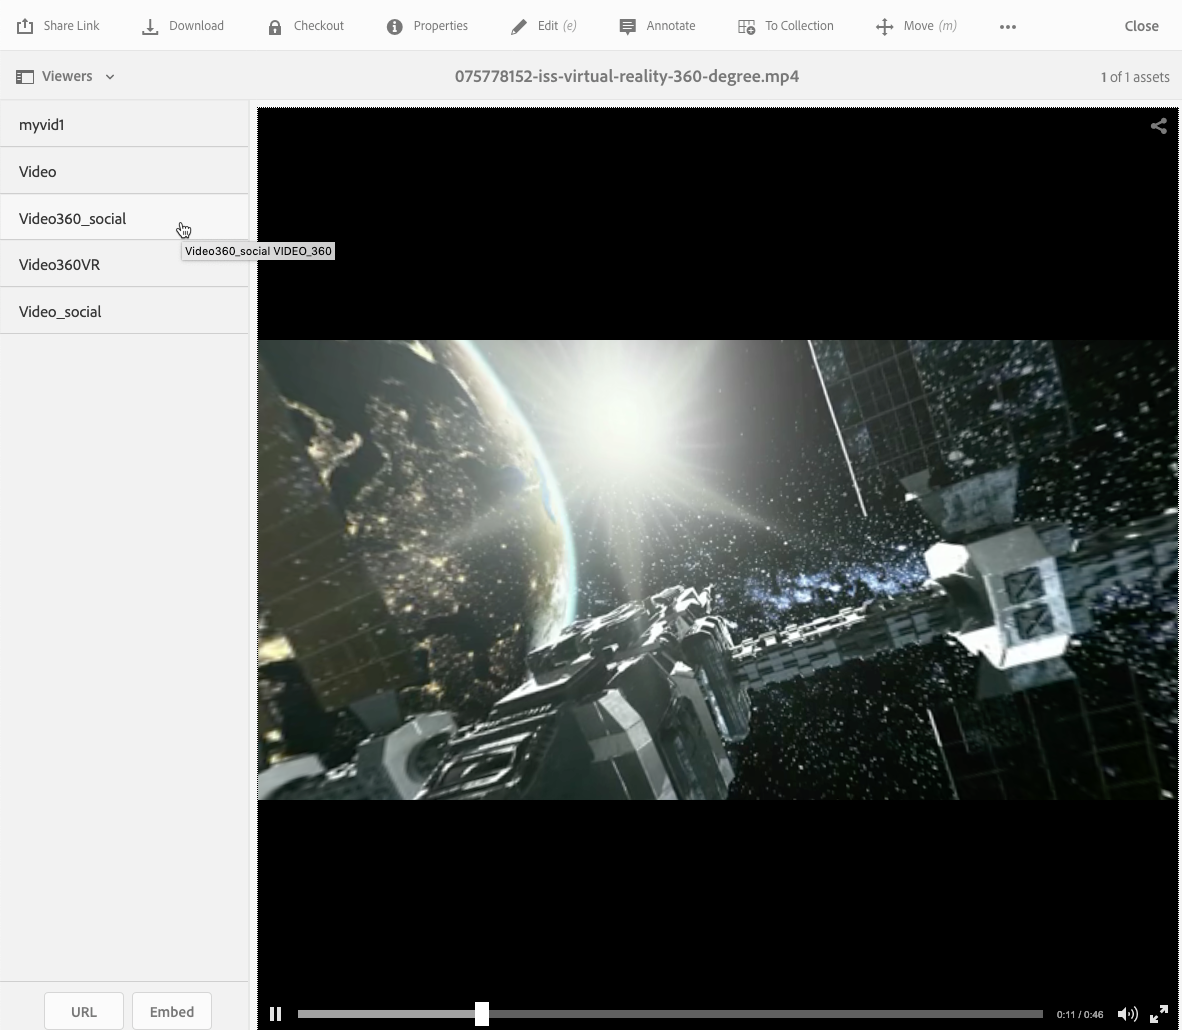Click the Embed button
The image size is (1182, 1030).
click(172, 1011)
